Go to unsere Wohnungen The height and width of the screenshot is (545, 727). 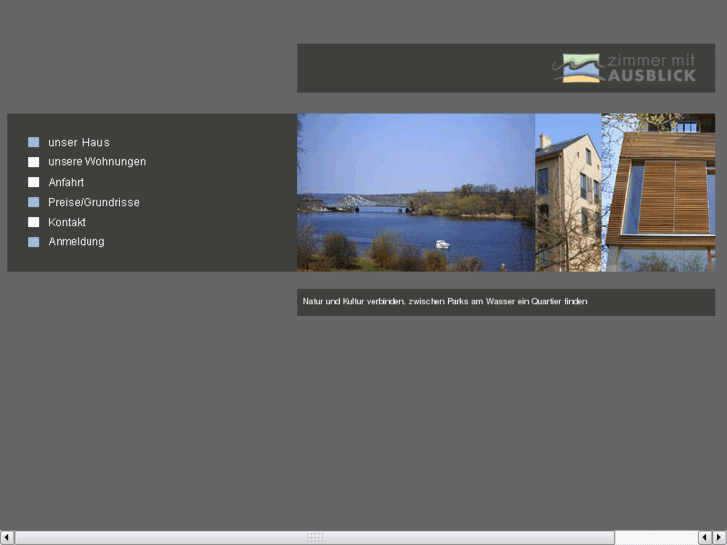(97, 162)
